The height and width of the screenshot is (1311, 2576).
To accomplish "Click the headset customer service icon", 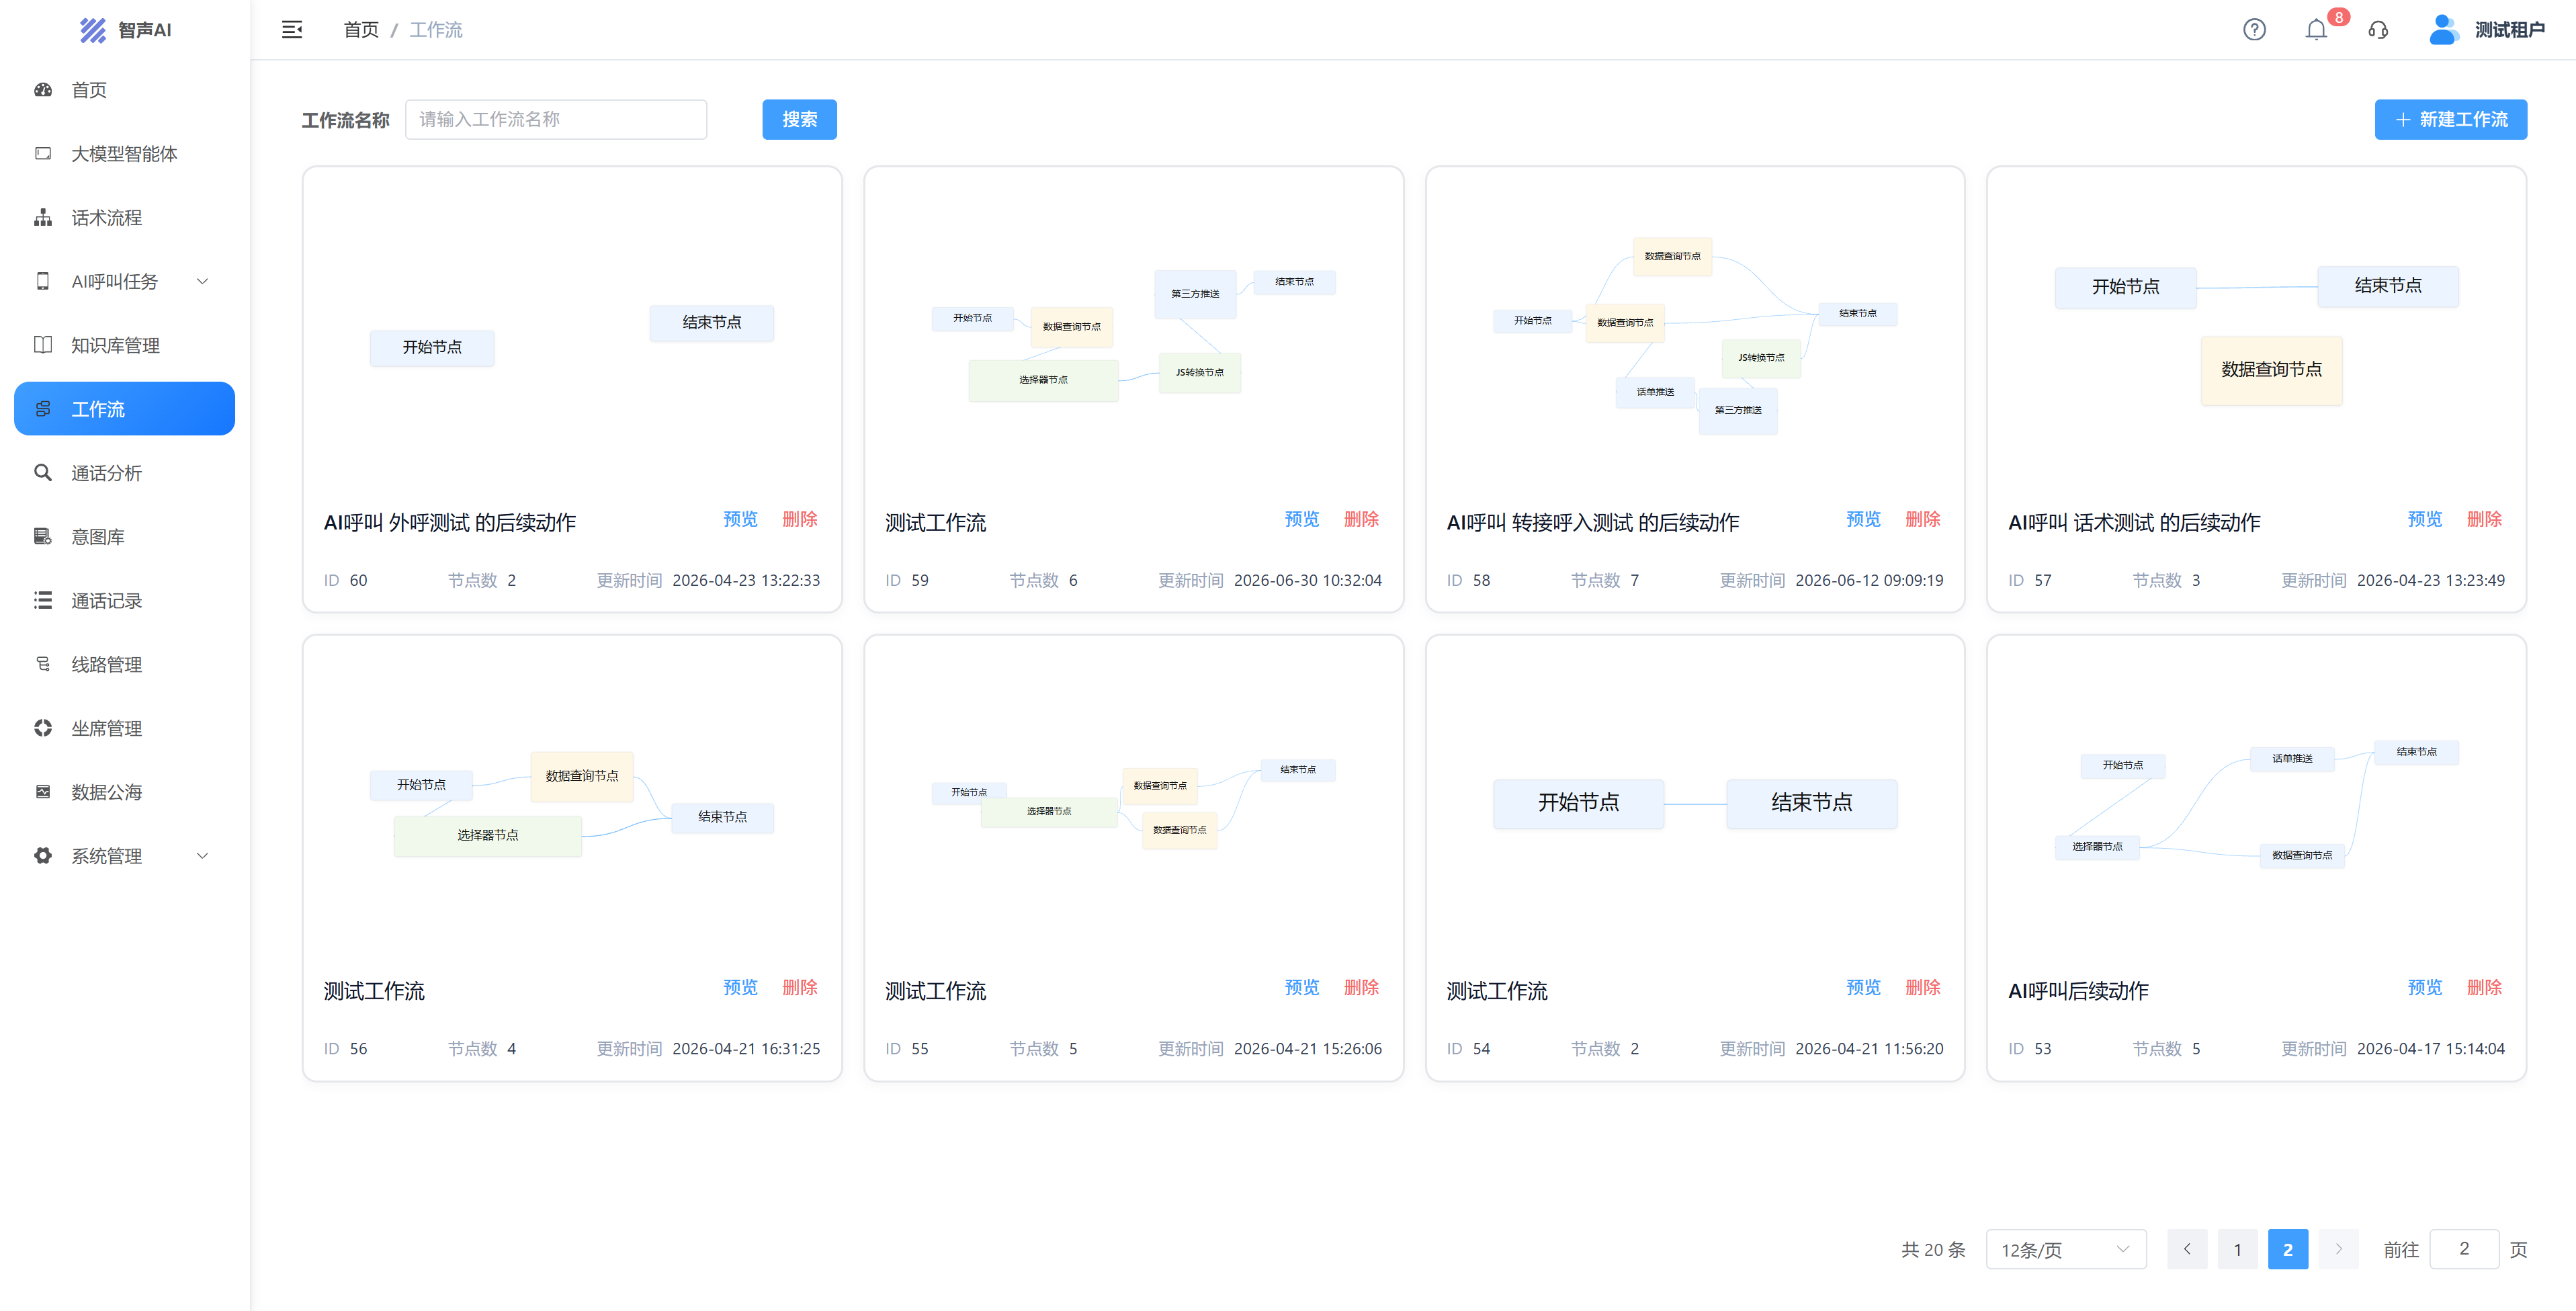I will [x=2378, y=30].
